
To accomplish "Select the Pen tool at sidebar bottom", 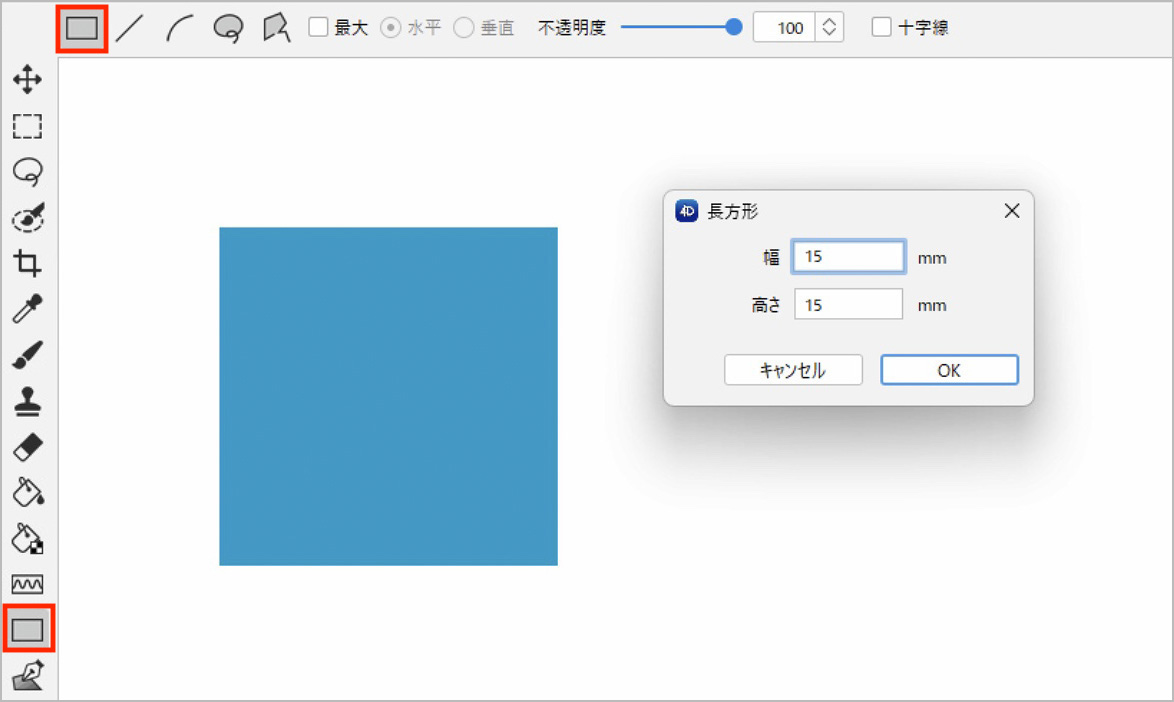I will point(28,675).
